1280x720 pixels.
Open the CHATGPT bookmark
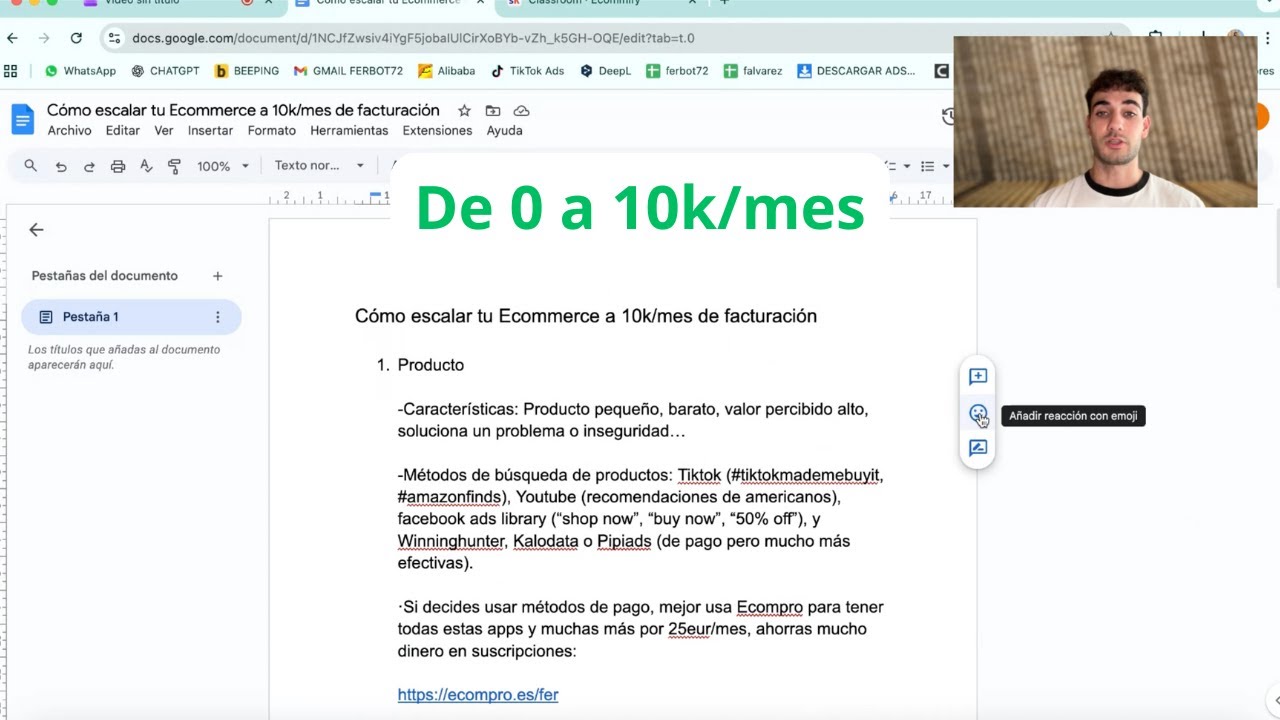coord(165,71)
